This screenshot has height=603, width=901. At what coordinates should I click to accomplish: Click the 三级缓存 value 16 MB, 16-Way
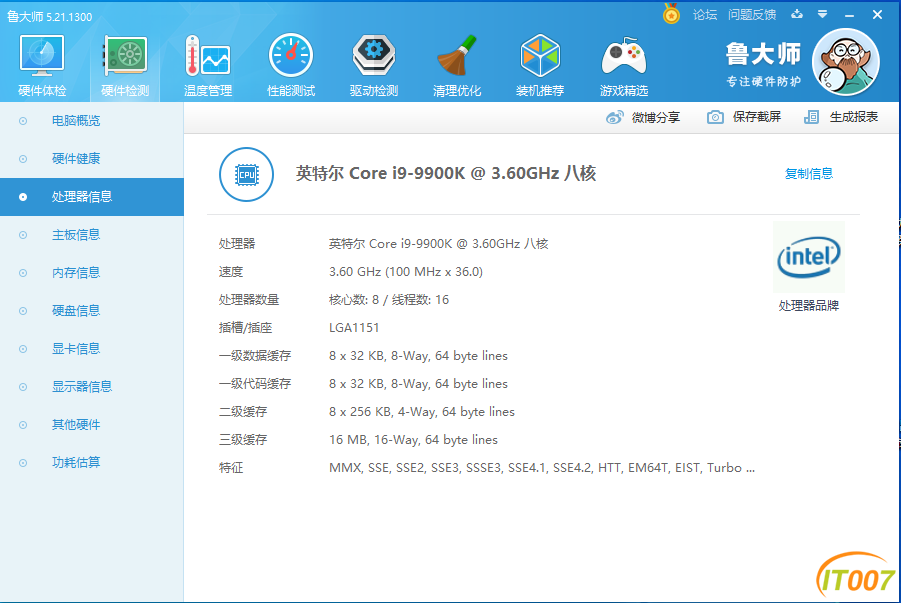click(x=413, y=440)
